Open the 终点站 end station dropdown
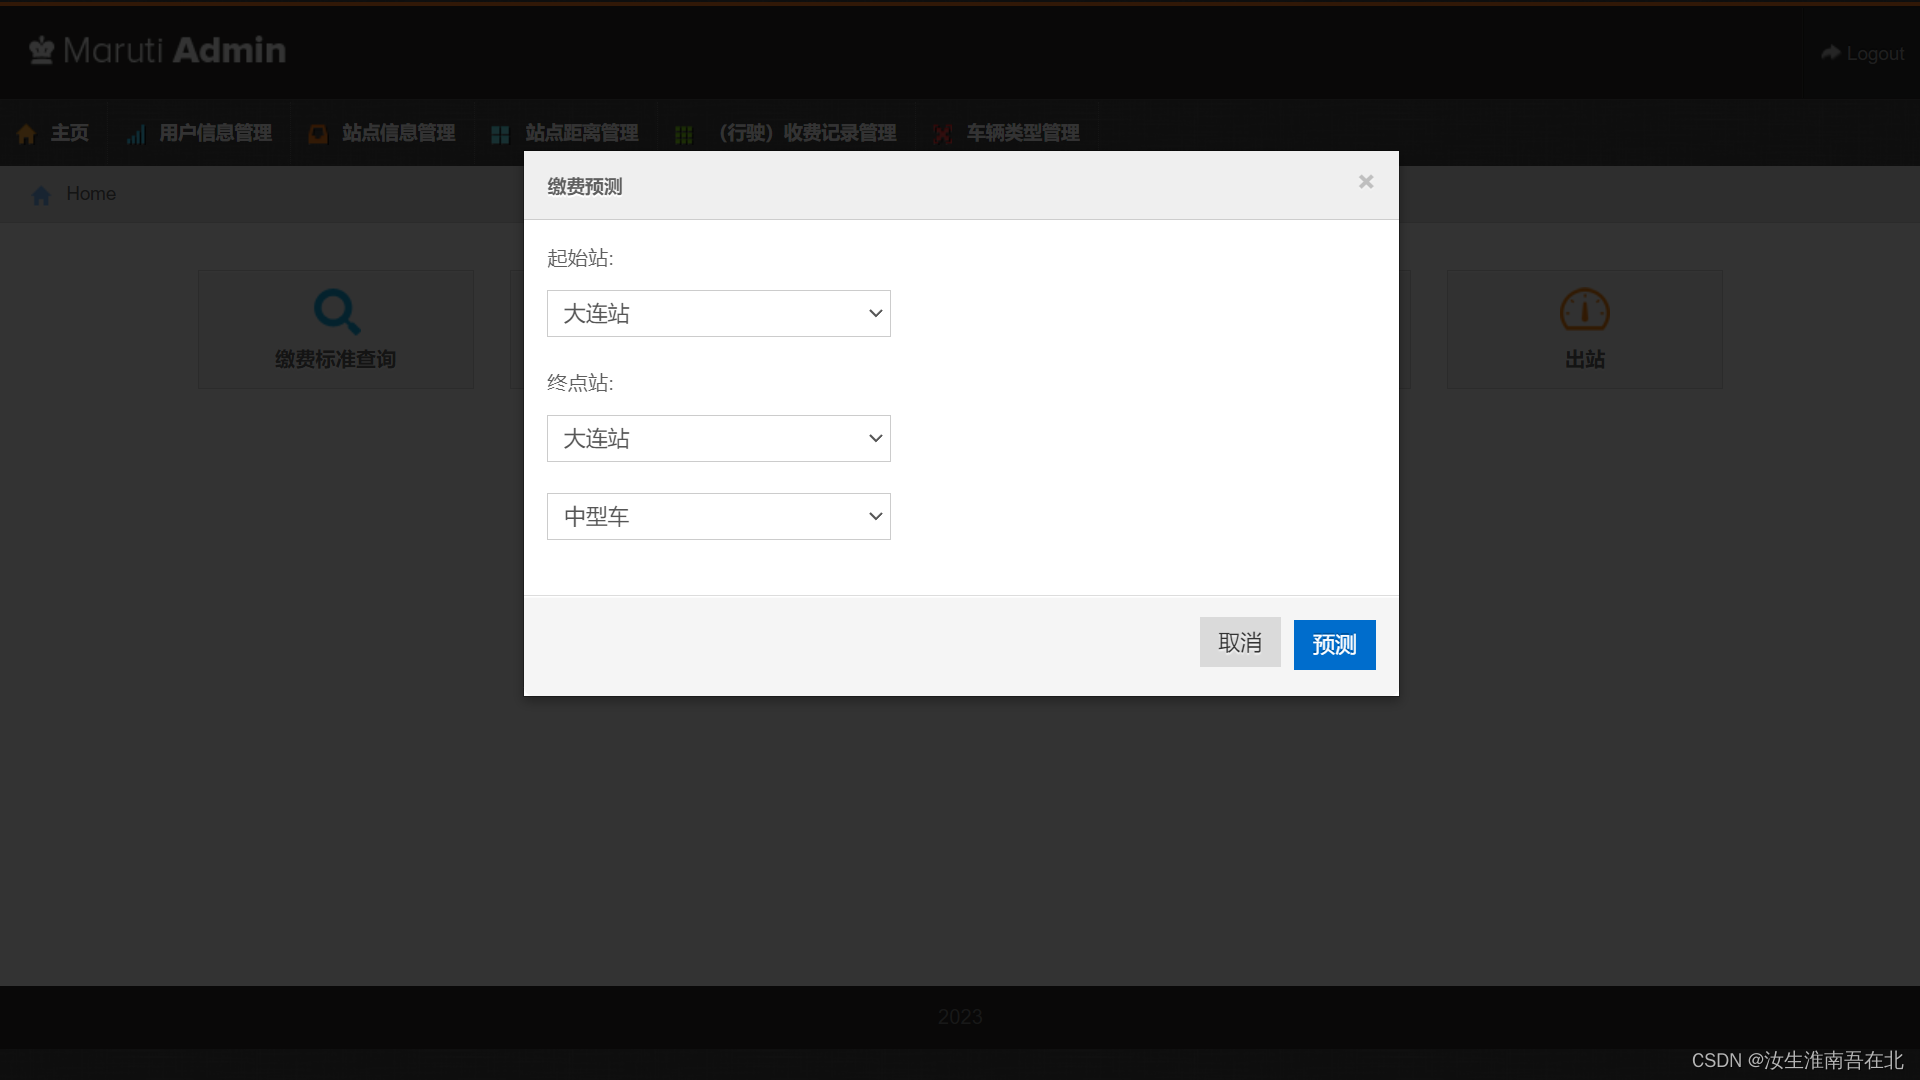 (x=718, y=438)
